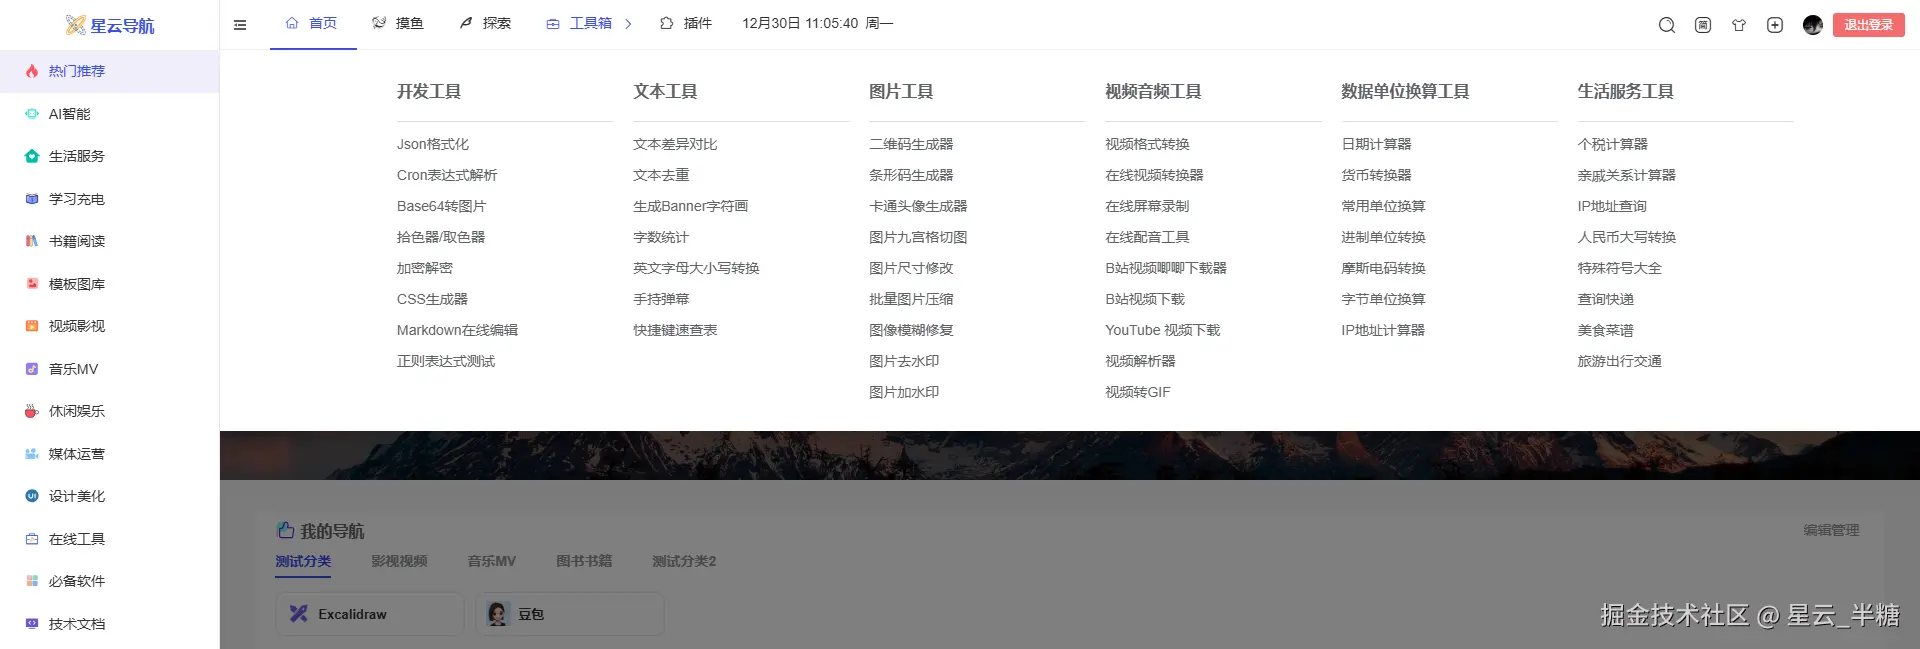The image size is (1920, 649).
Task: Click the plus add icon in header
Action: (x=1775, y=25)
